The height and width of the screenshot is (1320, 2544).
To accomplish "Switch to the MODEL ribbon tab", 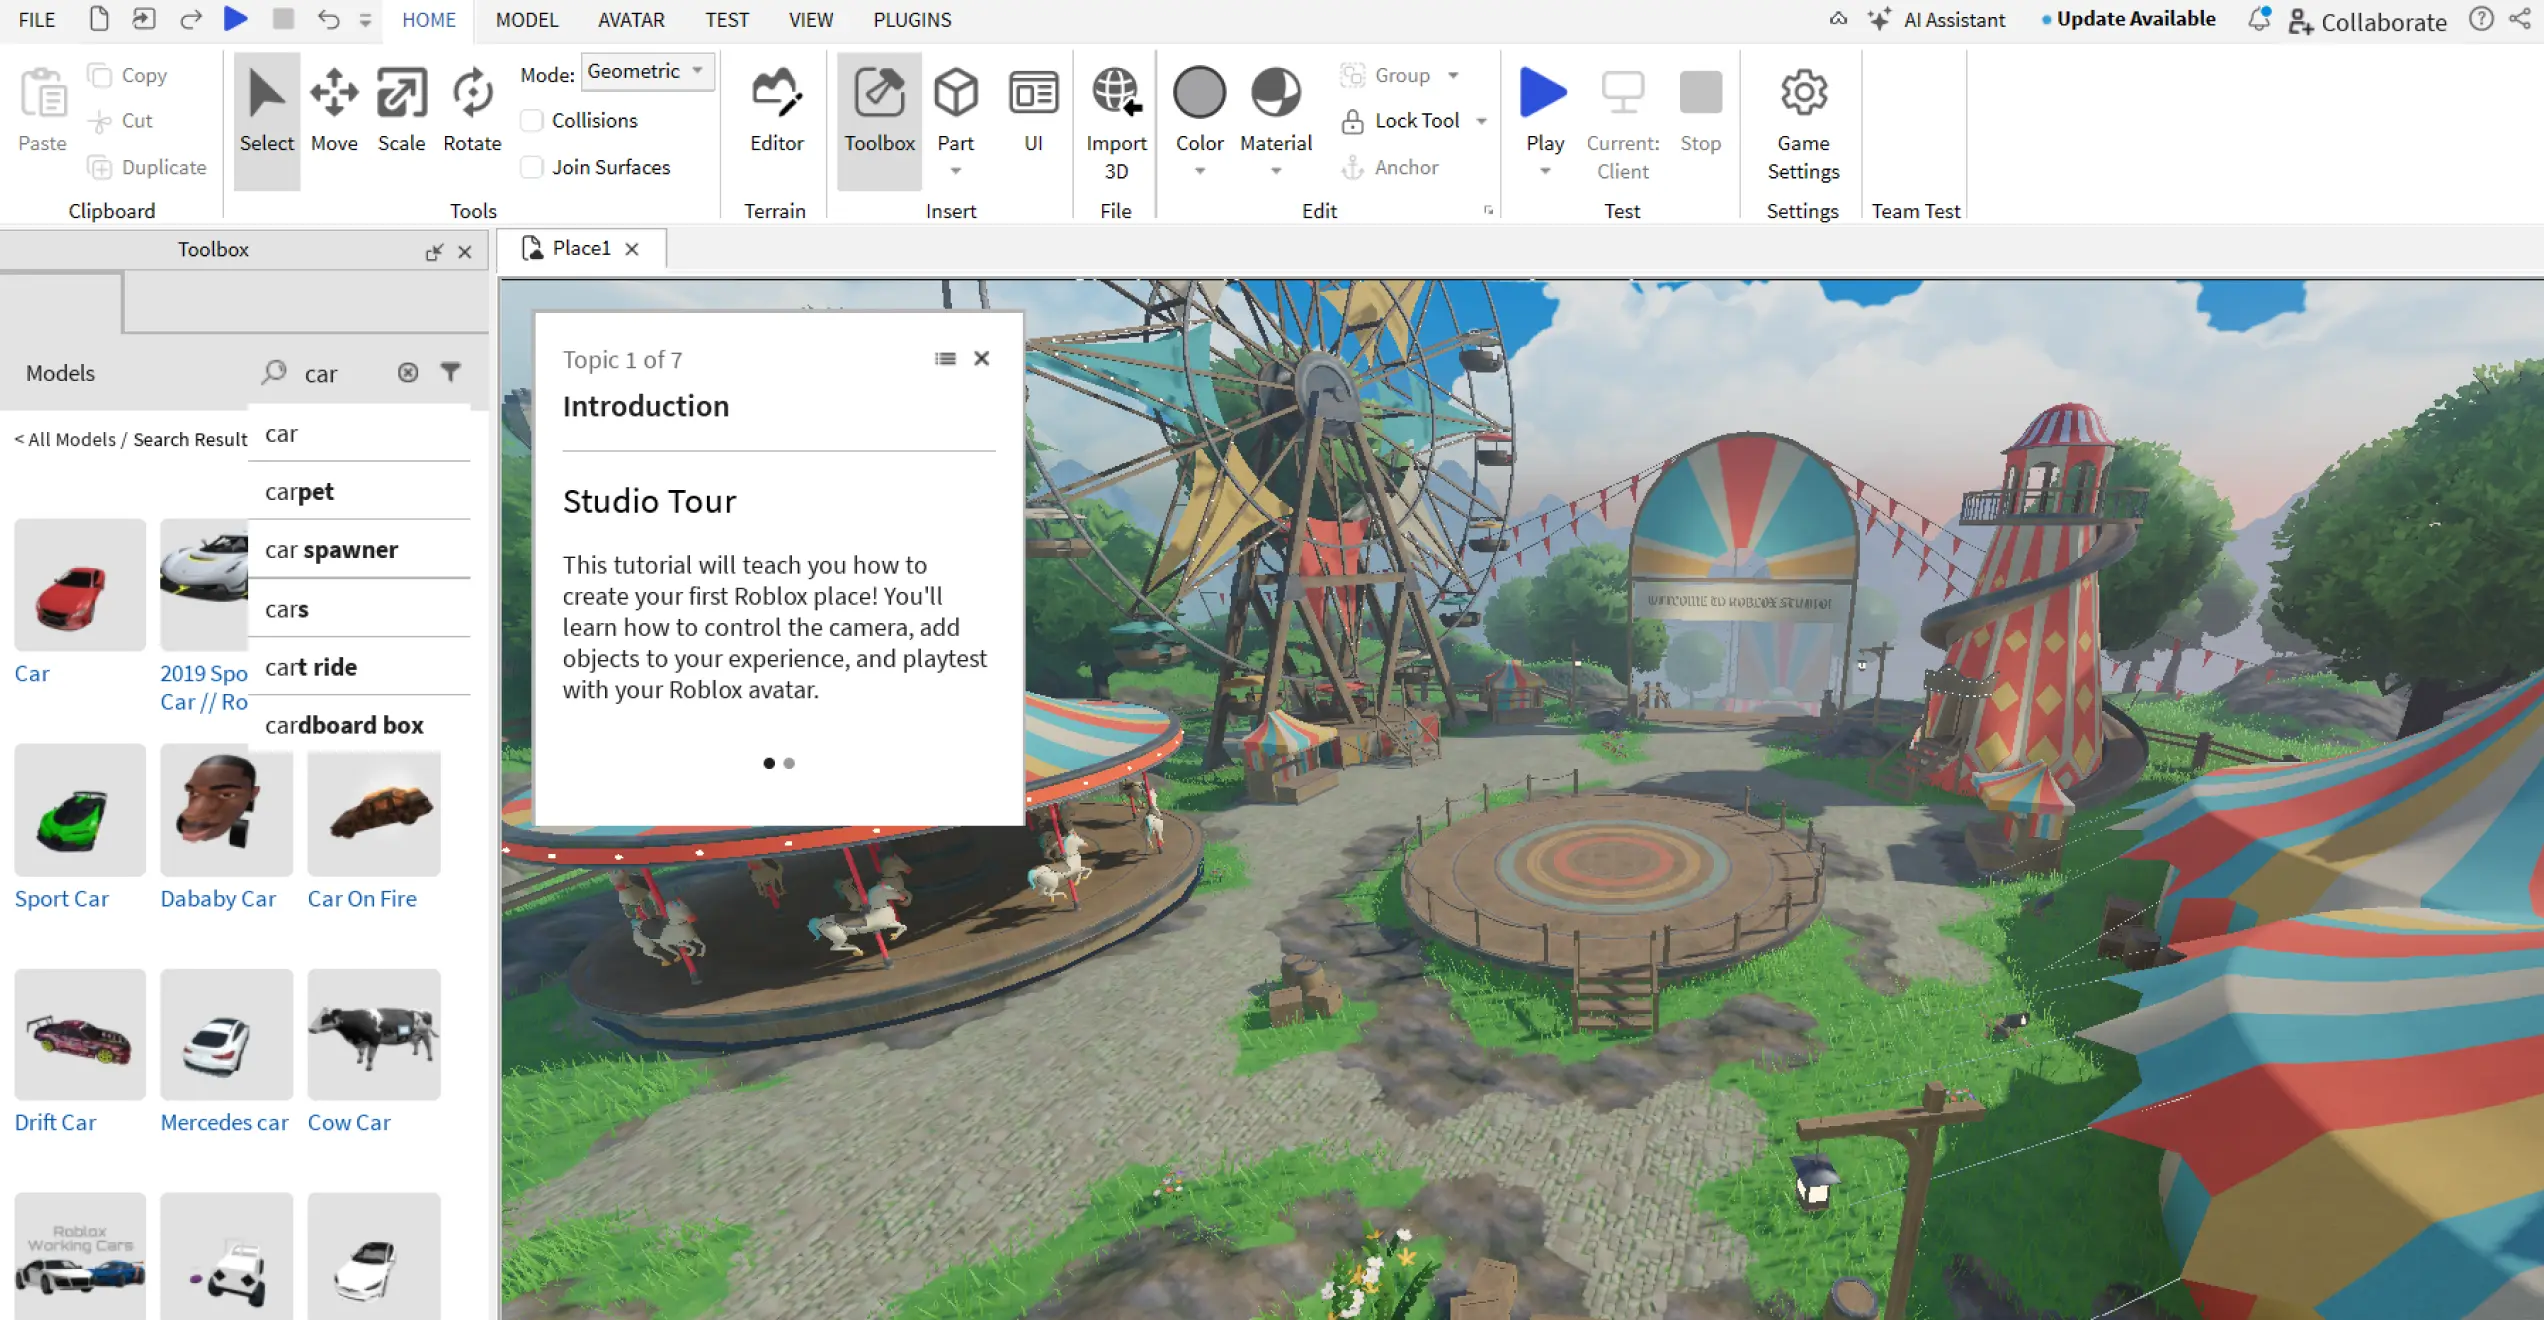I will click(x=527, y=20).
